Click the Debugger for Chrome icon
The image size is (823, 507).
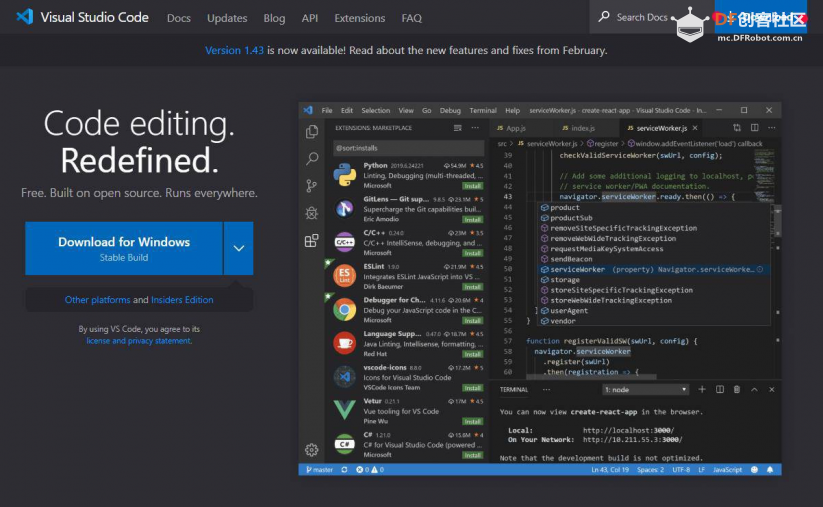345,310
